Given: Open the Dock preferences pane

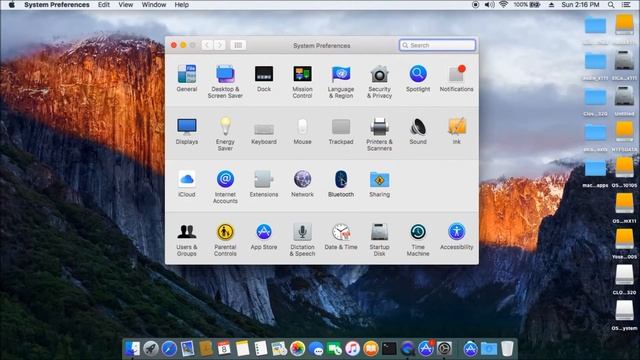Looking at the screenshot, I should (264, 79).
